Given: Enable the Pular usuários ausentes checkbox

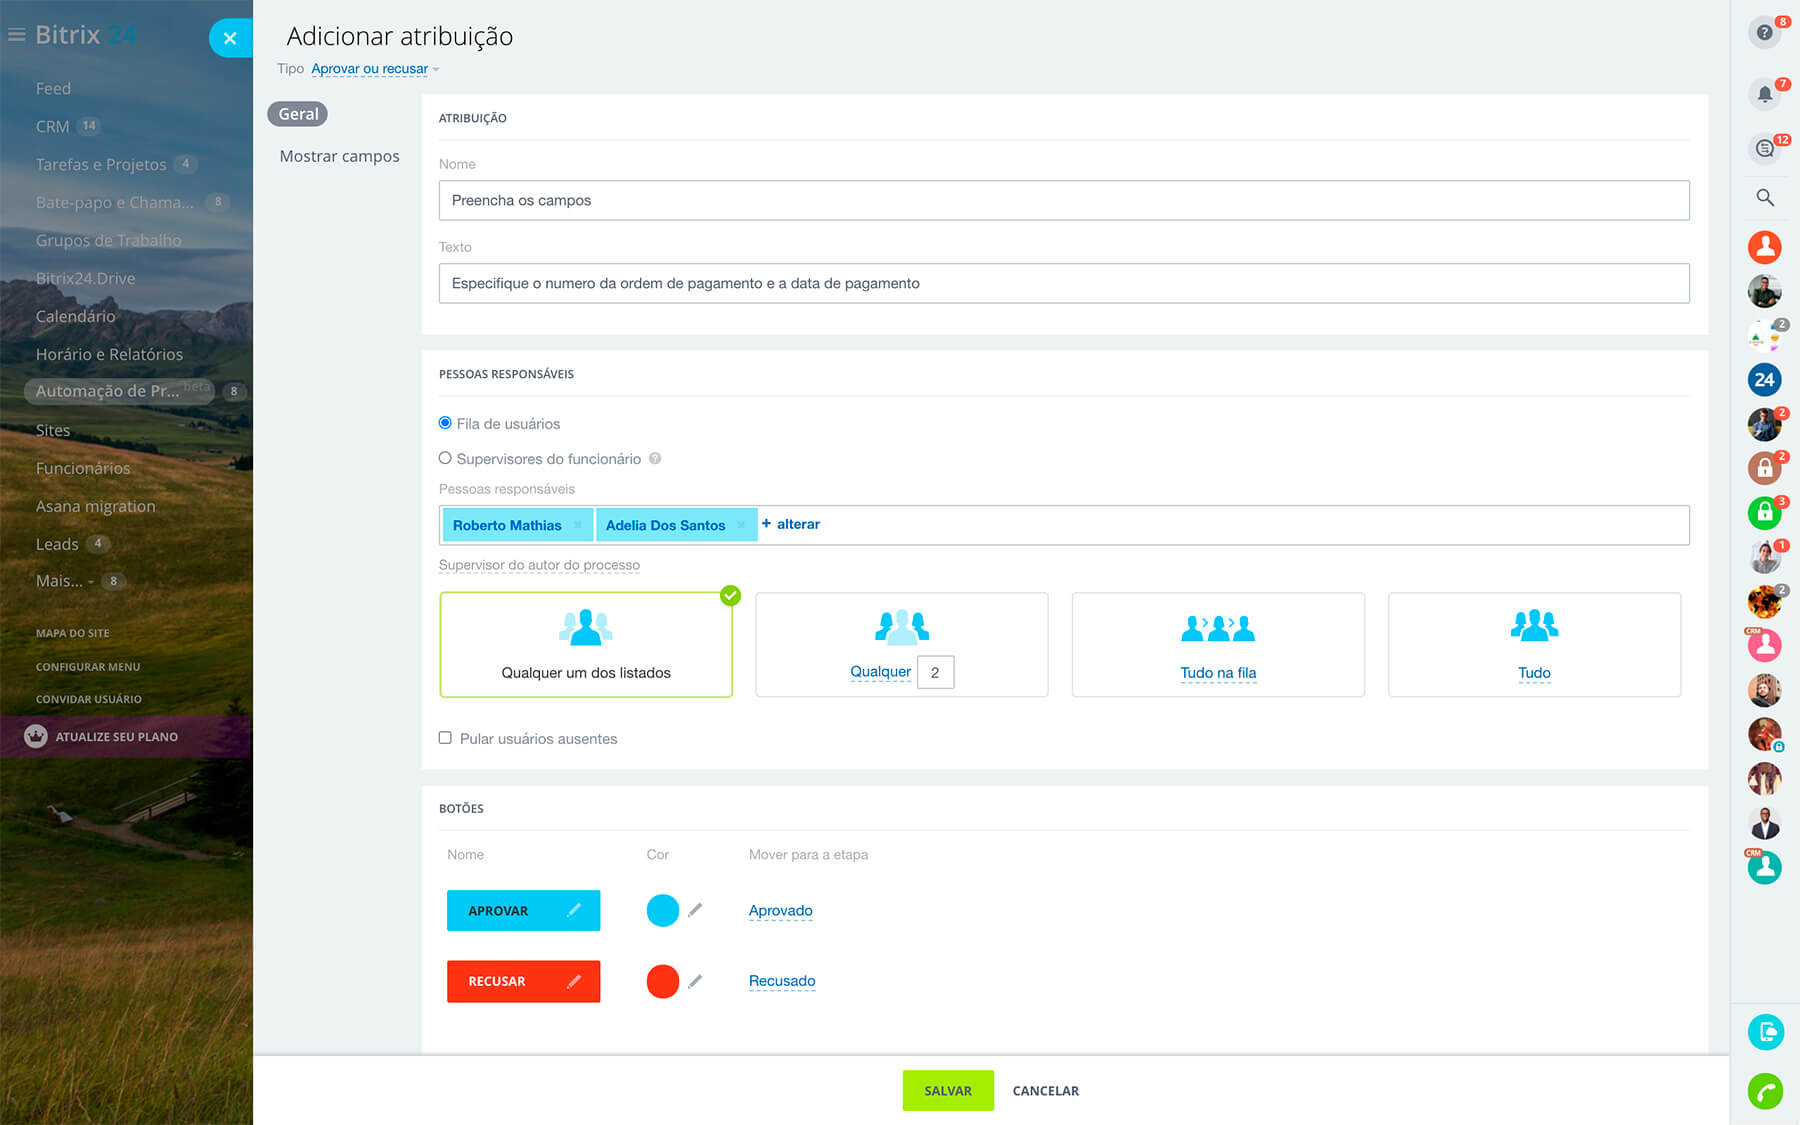Looking at the screenshot, I should pyautogui.click(x=445, y=738).
